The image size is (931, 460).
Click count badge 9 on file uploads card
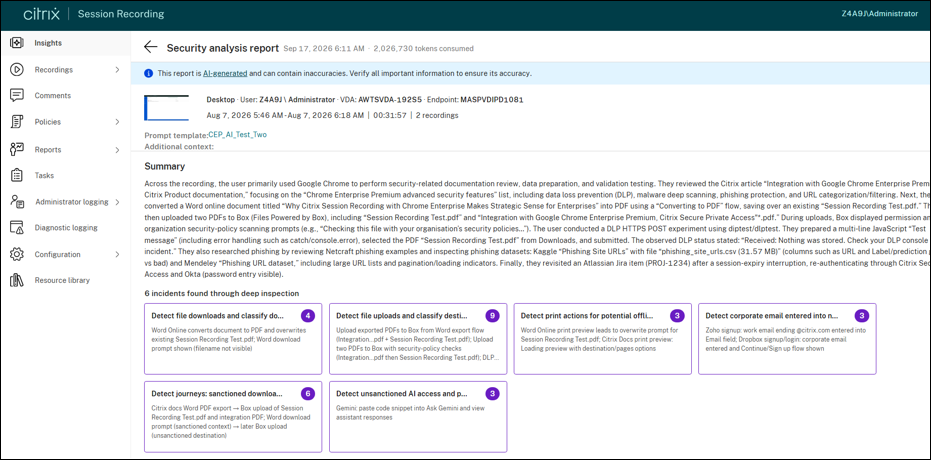[492, 315]
